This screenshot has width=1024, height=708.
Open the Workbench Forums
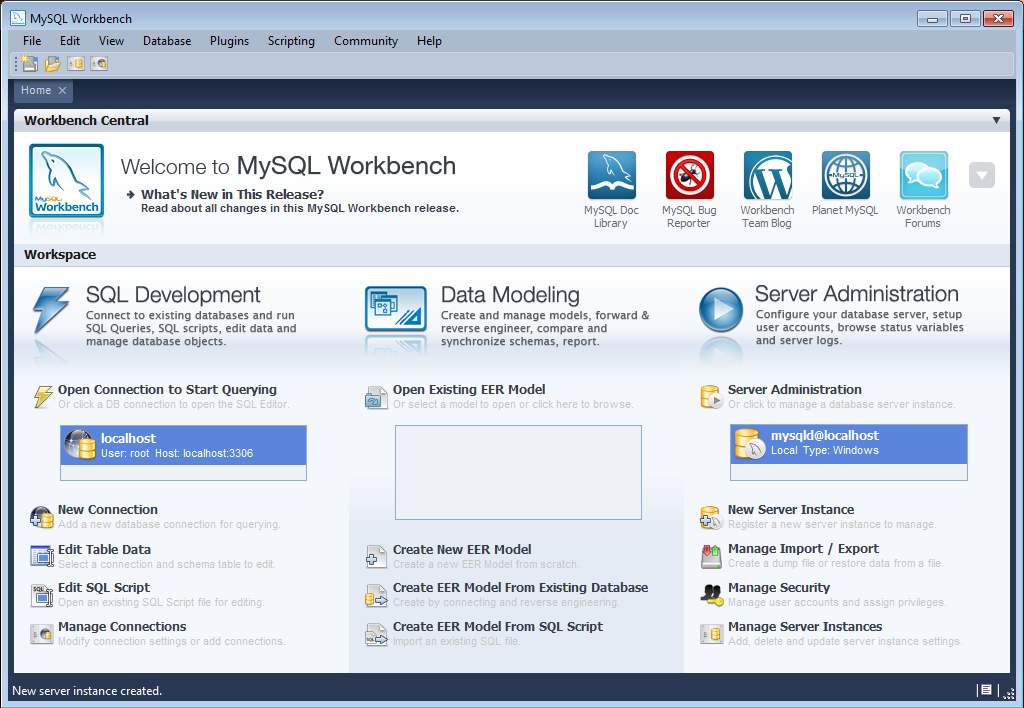(923, 175)
